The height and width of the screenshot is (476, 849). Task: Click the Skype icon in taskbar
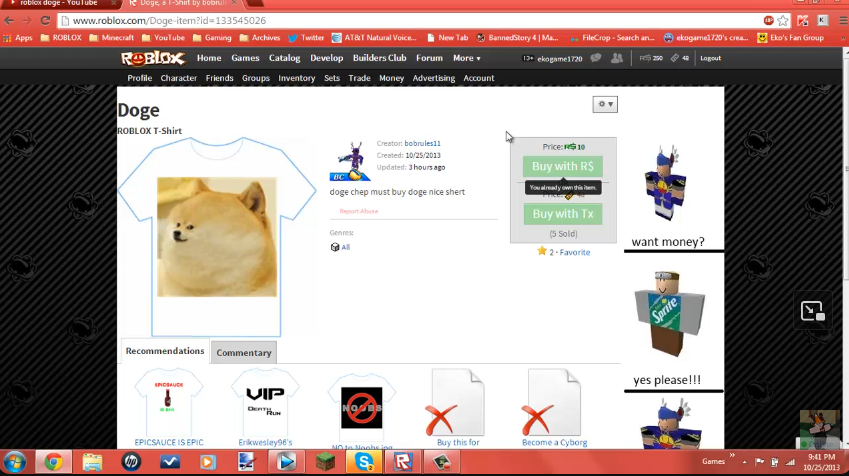point(366,462)
